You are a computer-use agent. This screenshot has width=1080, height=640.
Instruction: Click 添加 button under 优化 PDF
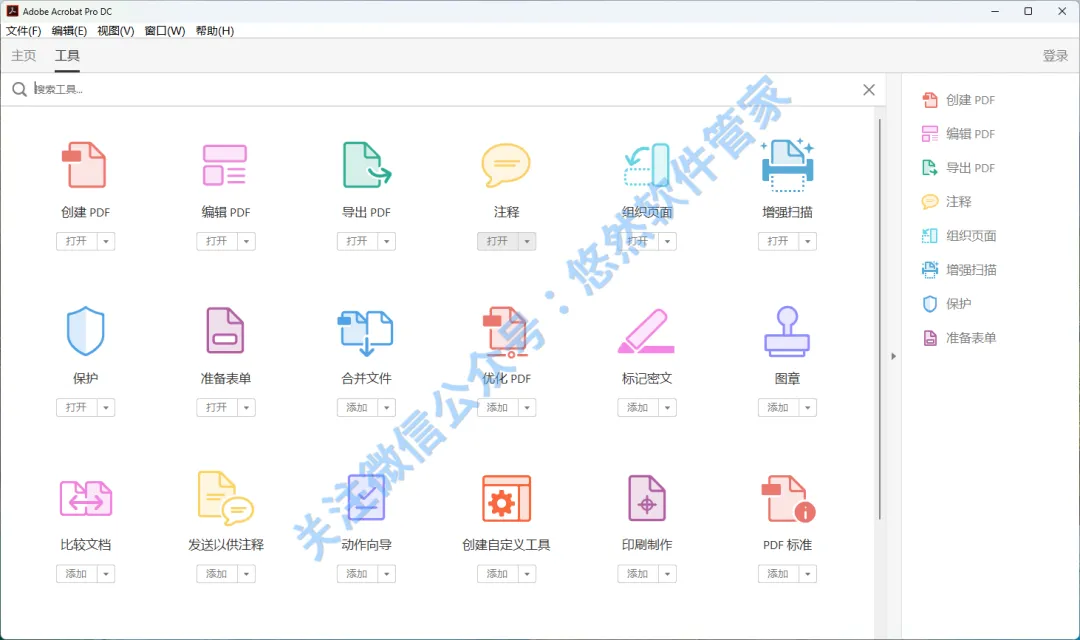pyautogui.click(x=497, y=407)
